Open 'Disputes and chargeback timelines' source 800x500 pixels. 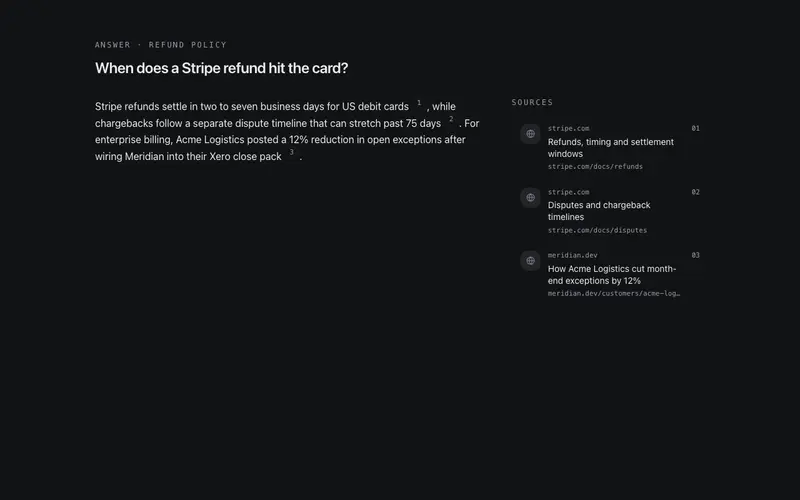pyautogui.click(x=599, y=211)
